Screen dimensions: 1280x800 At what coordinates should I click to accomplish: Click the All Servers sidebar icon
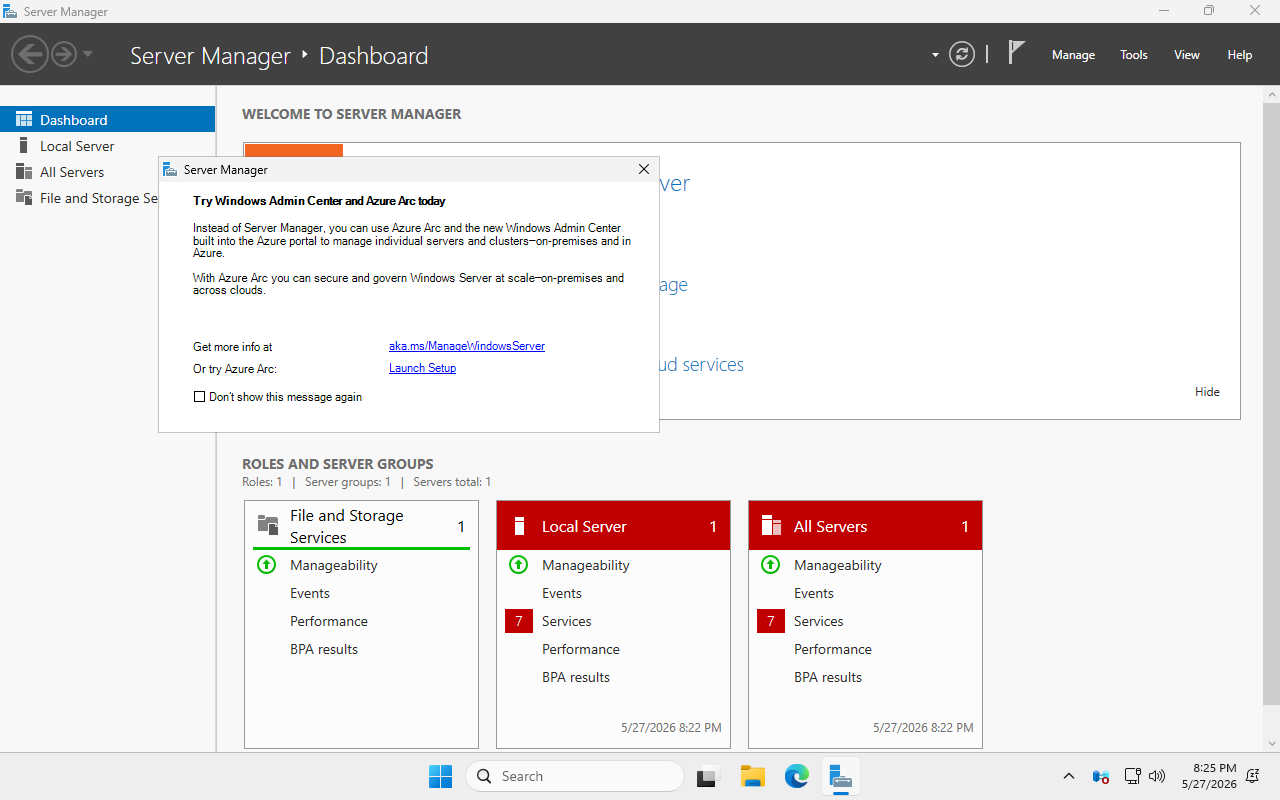(24, 171)
